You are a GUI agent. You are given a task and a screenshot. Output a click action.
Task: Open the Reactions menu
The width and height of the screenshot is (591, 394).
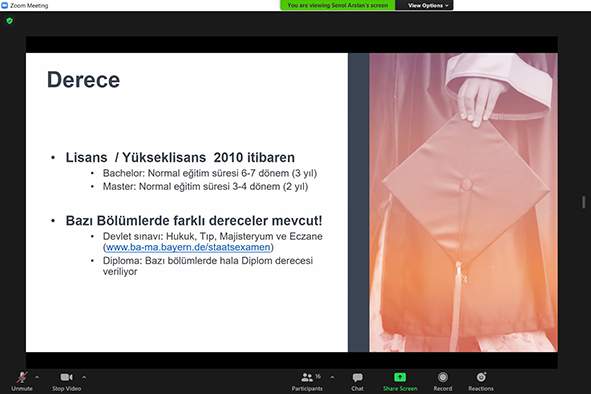[481, 381]
